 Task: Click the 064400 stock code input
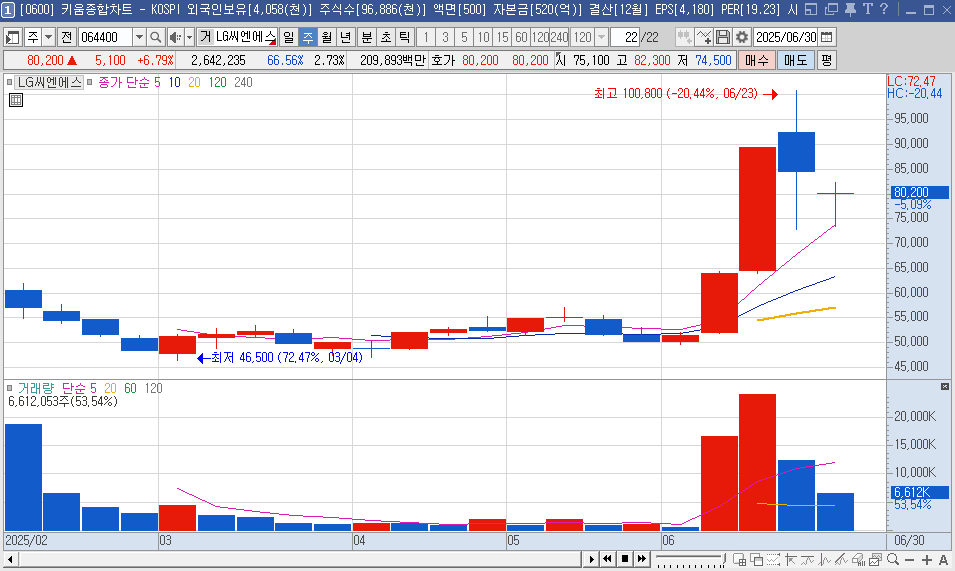(104, 37)
